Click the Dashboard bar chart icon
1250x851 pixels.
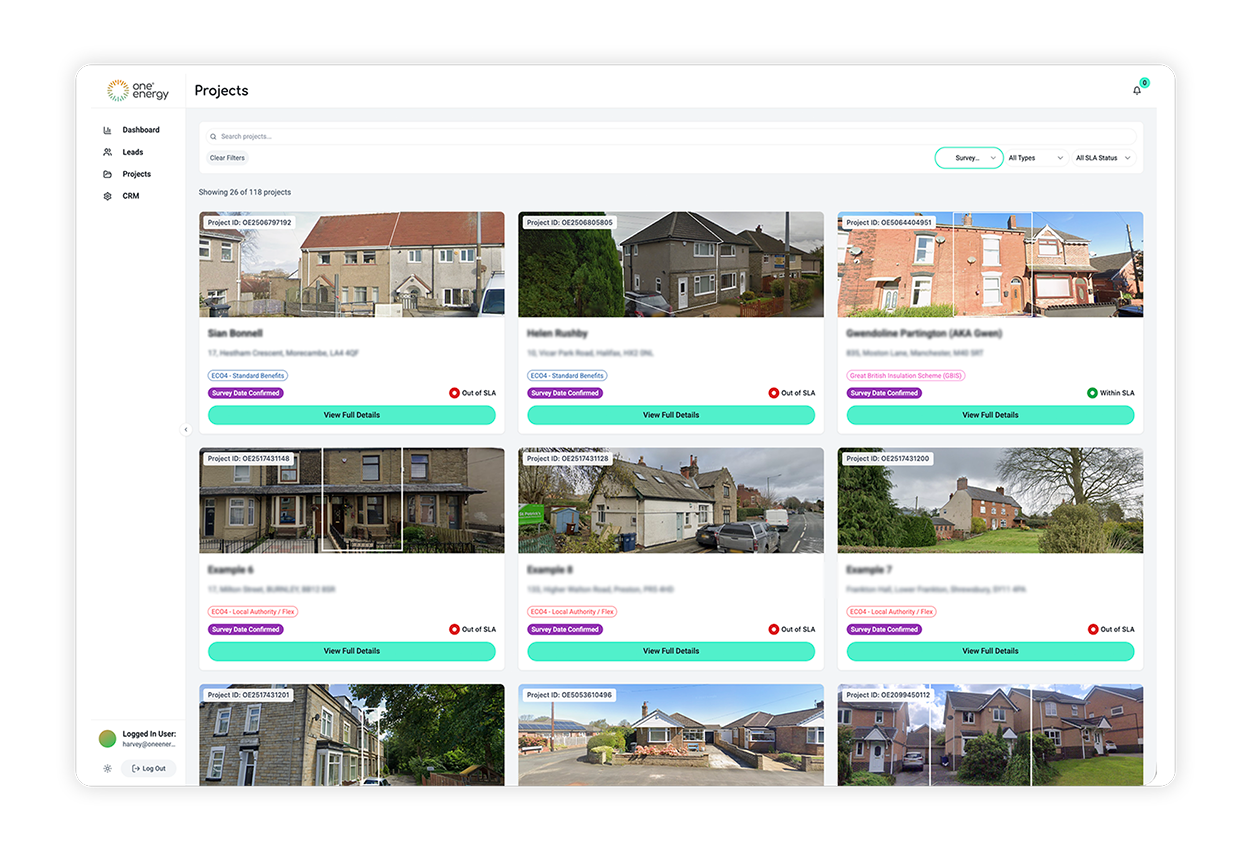click(x=107, y=130)
